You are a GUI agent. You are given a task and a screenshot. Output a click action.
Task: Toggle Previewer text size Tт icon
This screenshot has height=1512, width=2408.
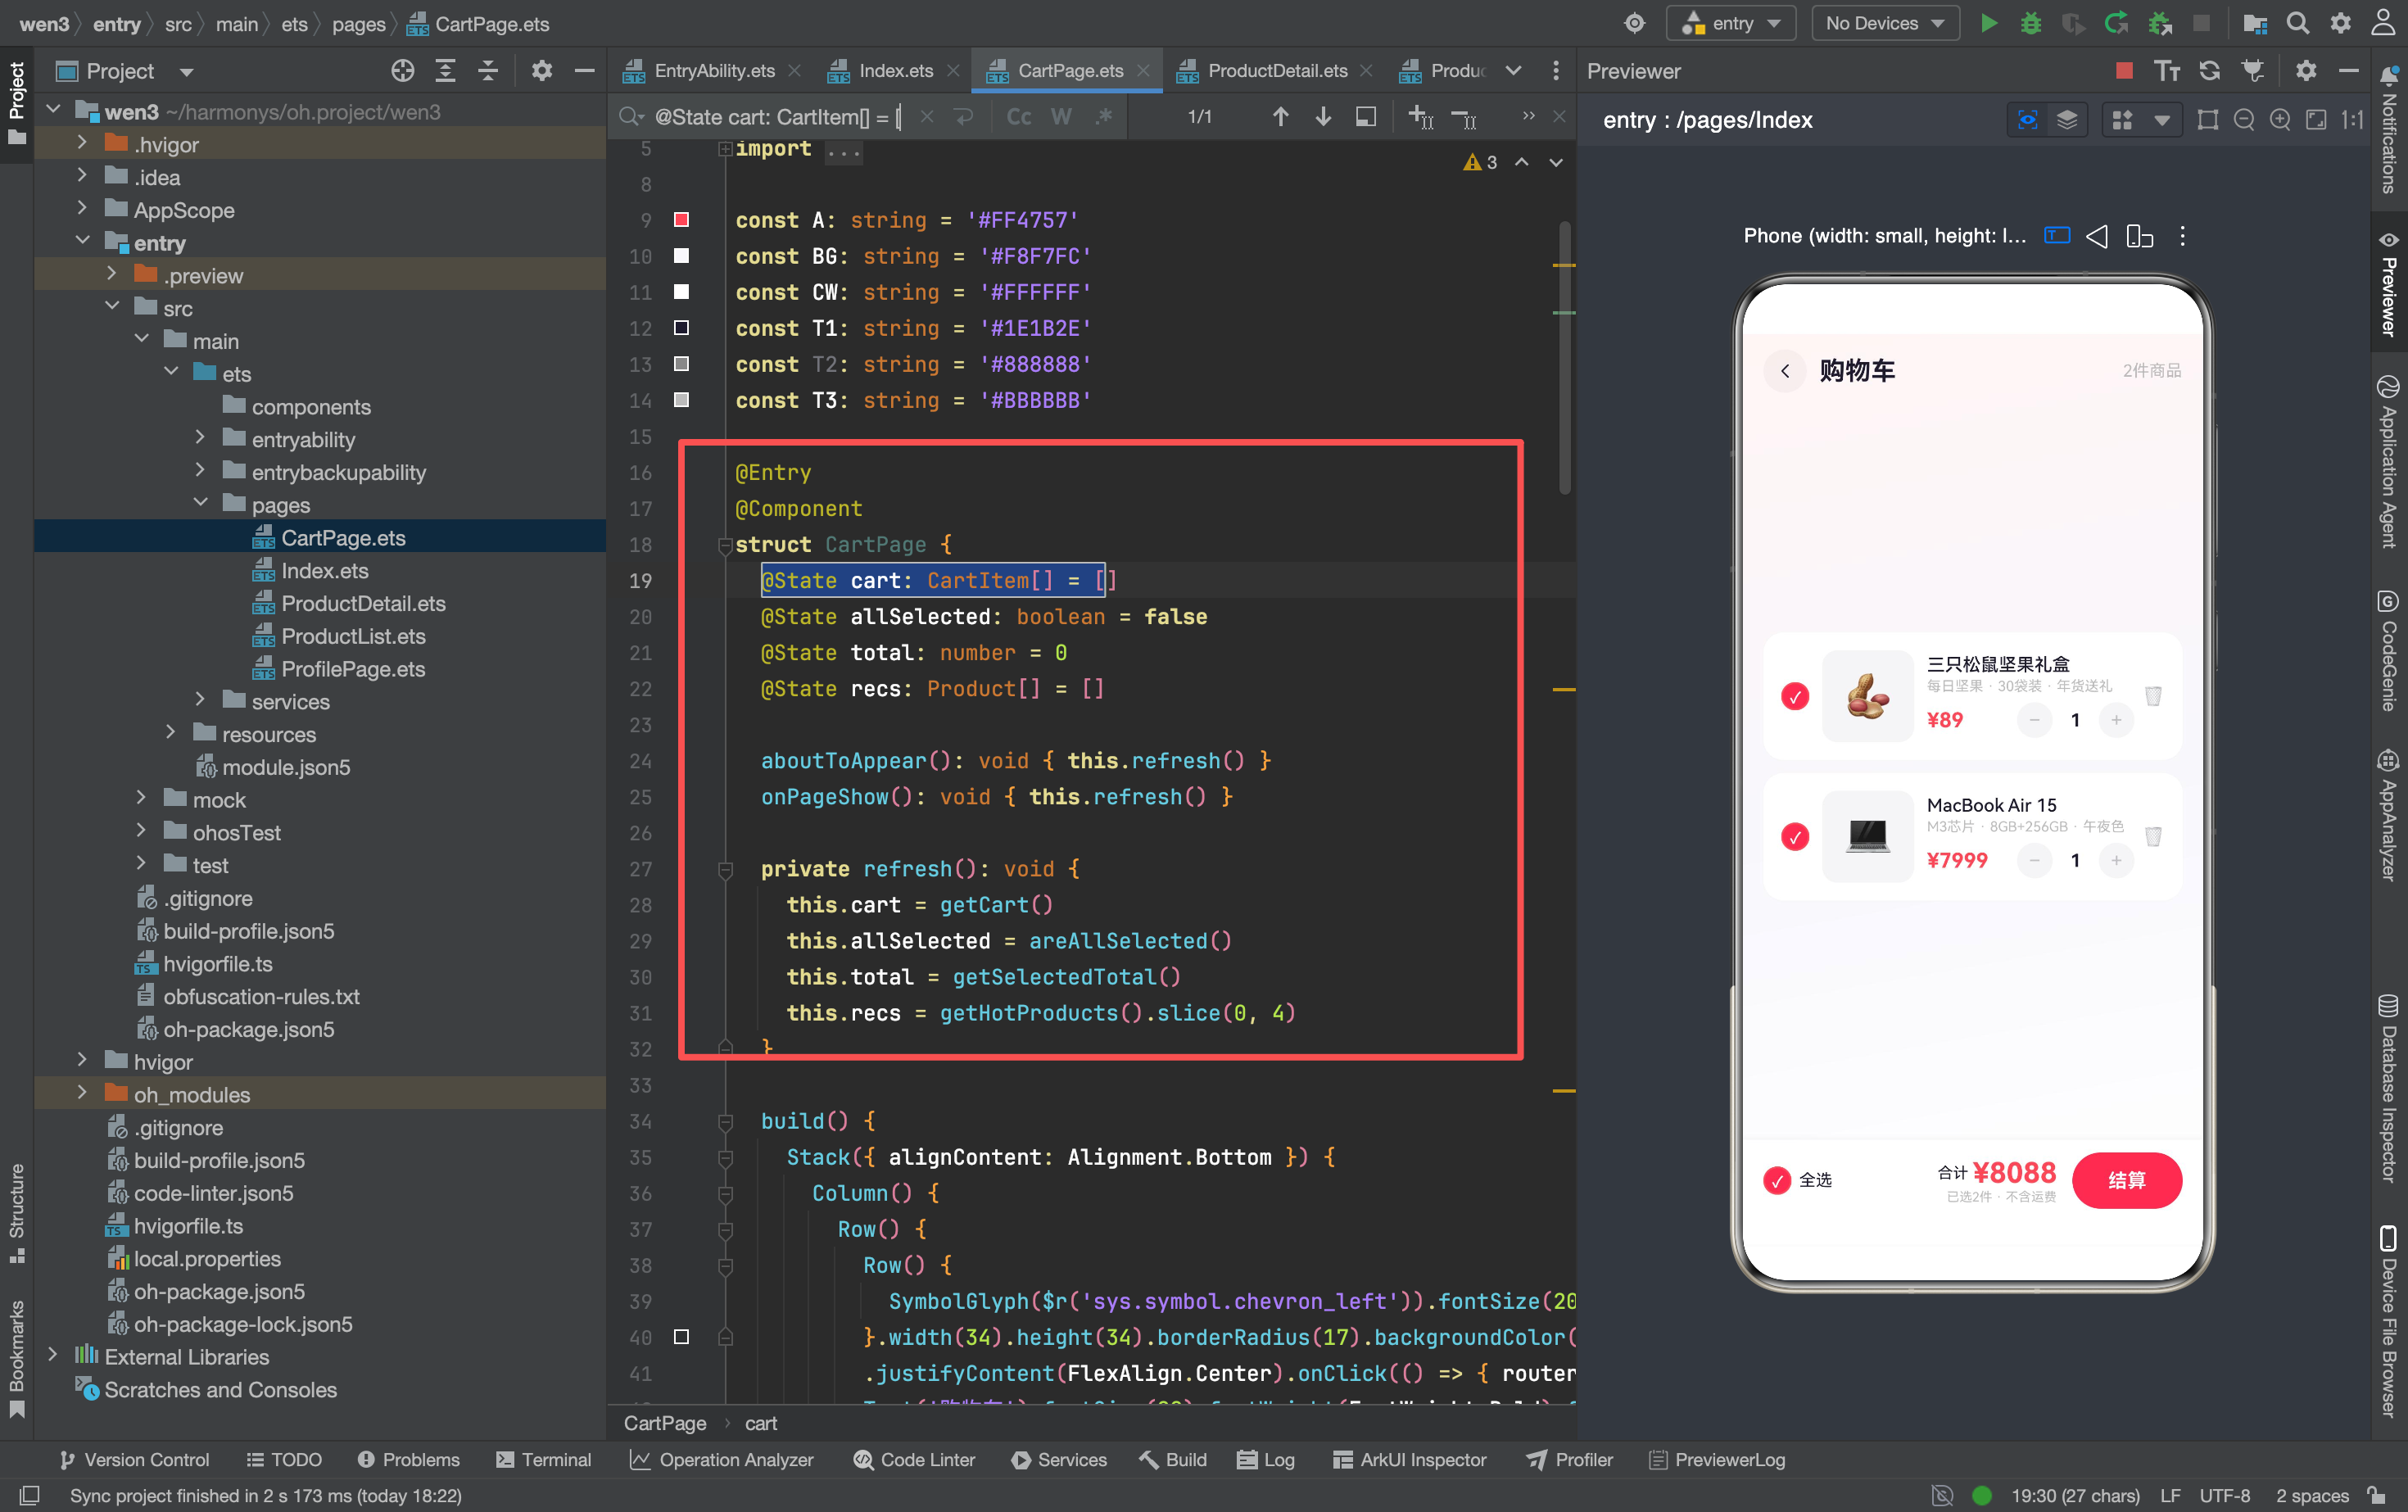pyautogui.click(x=2167, y=70)
